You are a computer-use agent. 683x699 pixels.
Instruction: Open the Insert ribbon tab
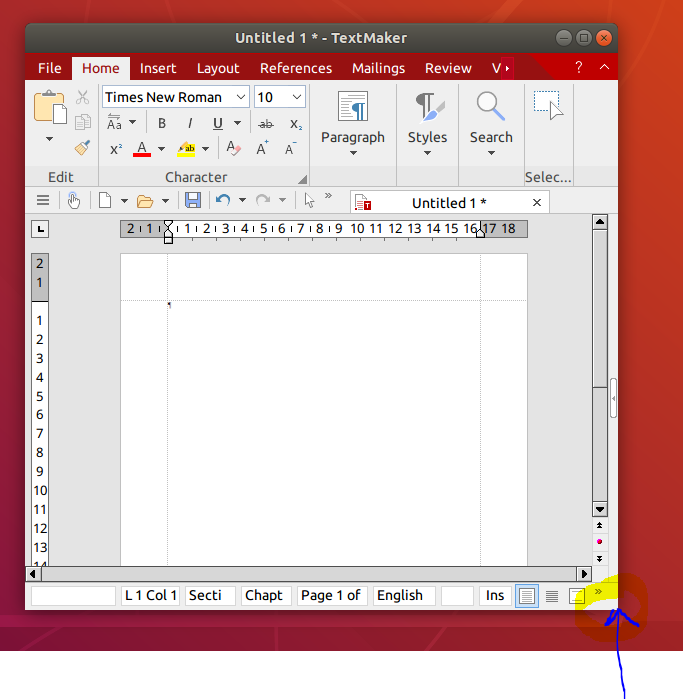coord(158,68)
